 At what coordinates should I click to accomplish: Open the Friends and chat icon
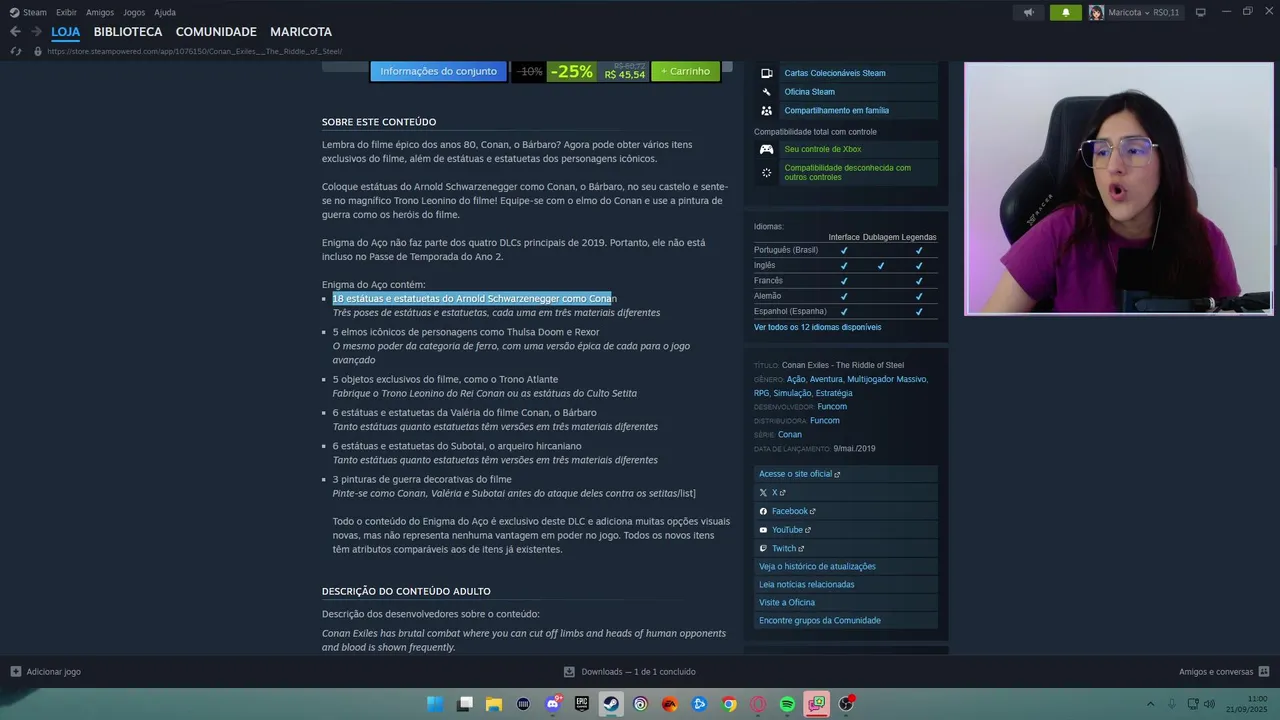click(1263, 672)
